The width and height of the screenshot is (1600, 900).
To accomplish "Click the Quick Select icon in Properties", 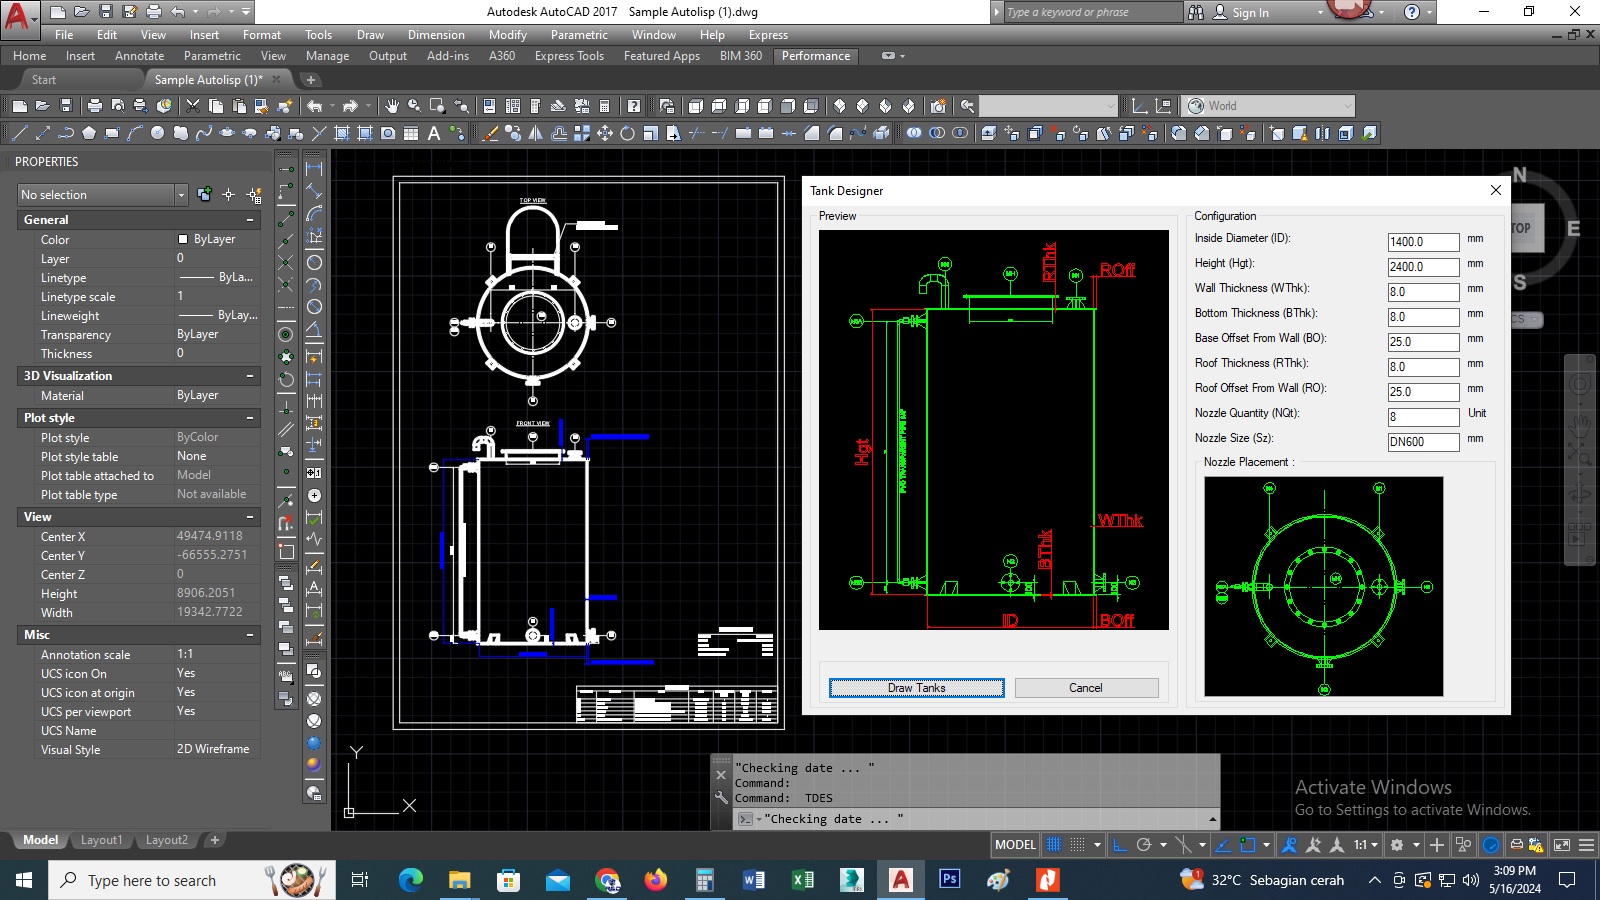I will [254, 195].
